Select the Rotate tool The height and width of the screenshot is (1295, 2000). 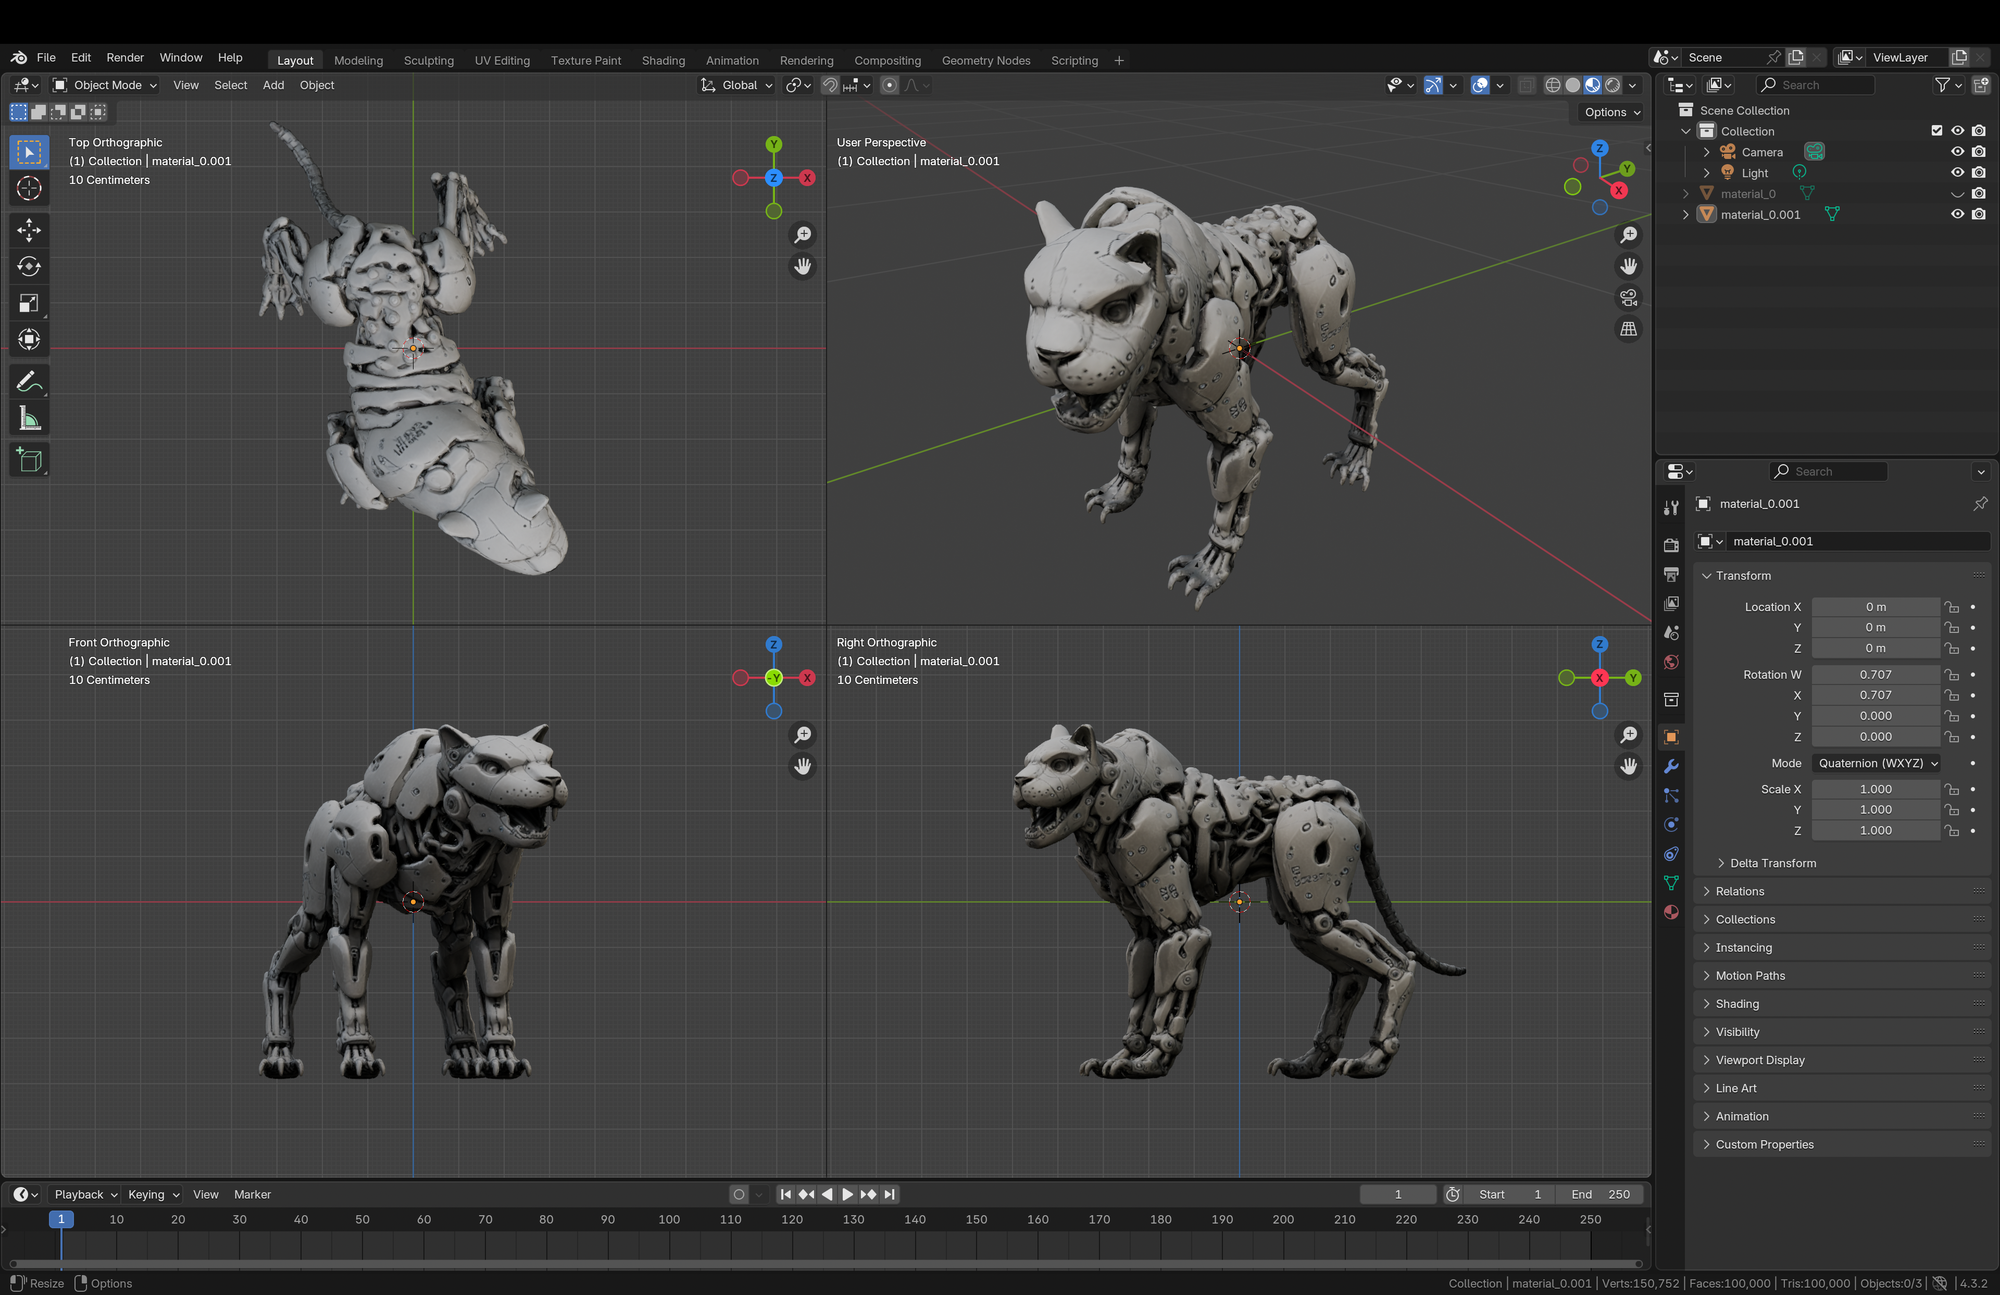point(29,266)
